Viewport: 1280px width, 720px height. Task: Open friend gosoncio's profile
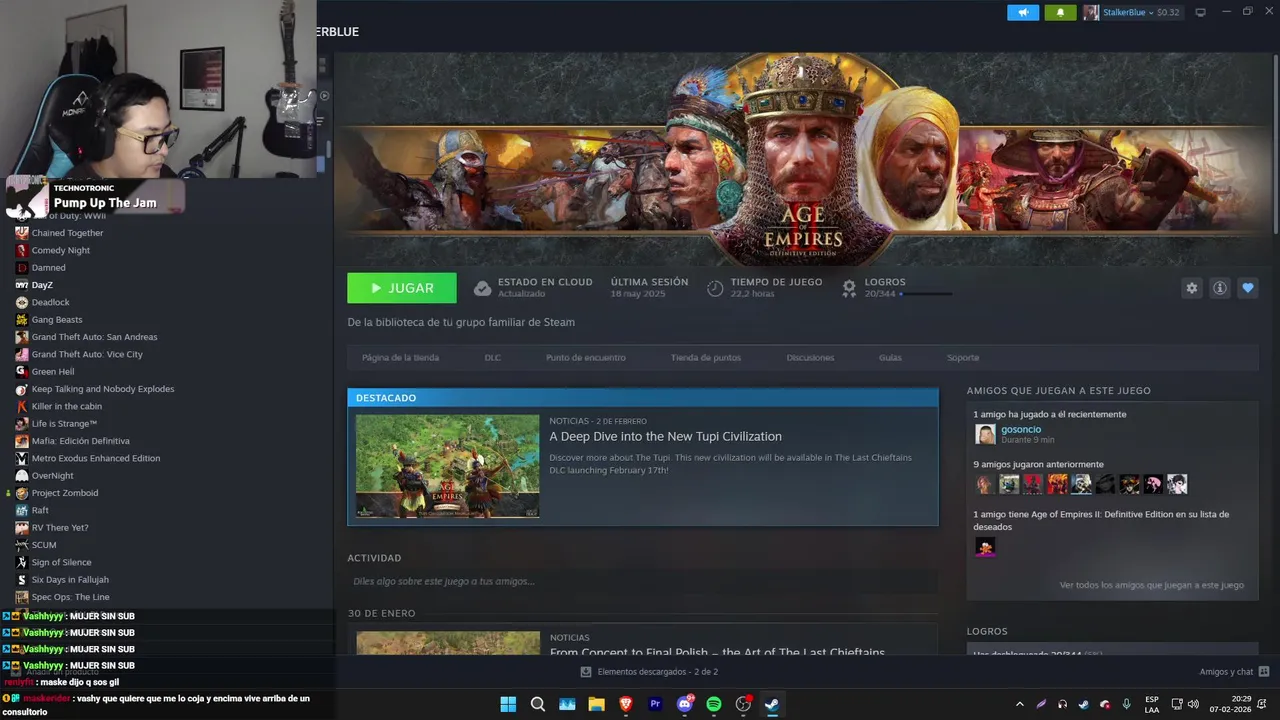1021,429
